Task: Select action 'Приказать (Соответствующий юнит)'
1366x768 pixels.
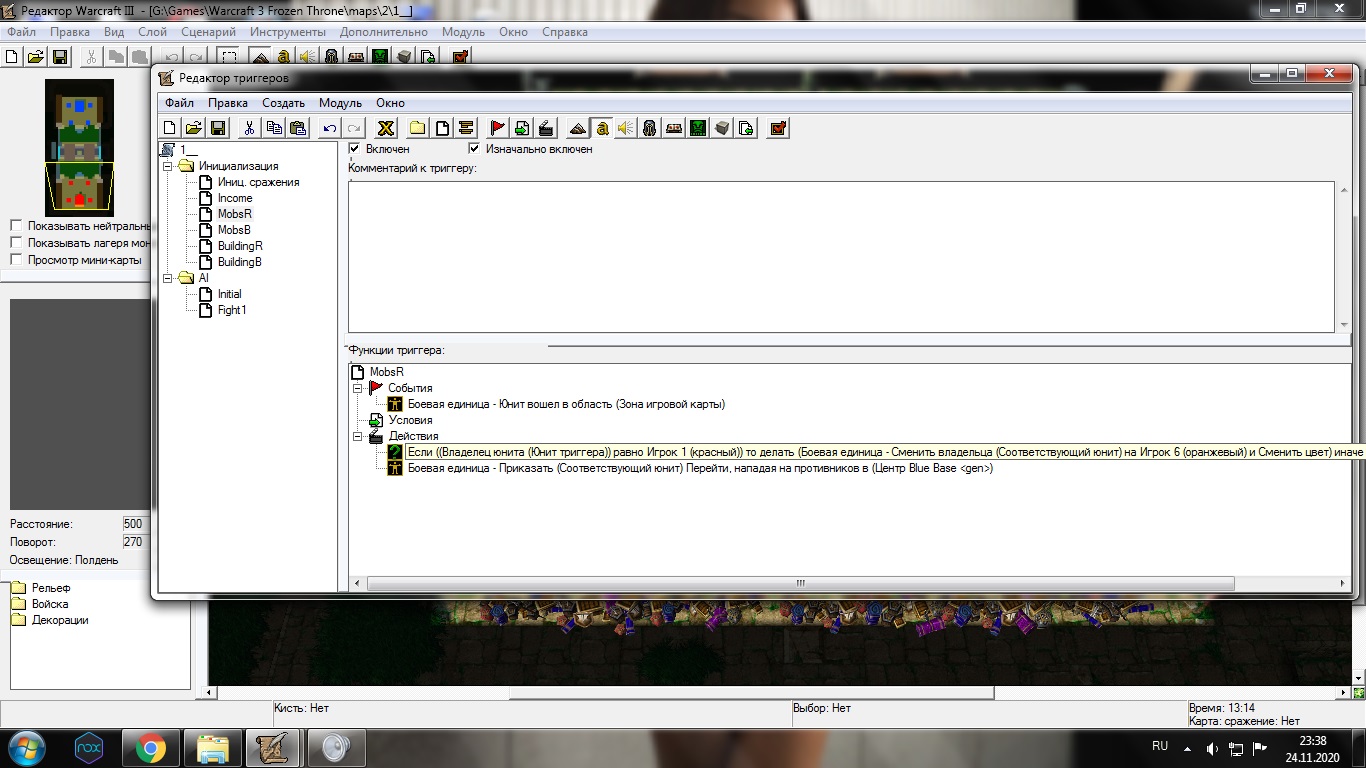Action: point(700,468)
